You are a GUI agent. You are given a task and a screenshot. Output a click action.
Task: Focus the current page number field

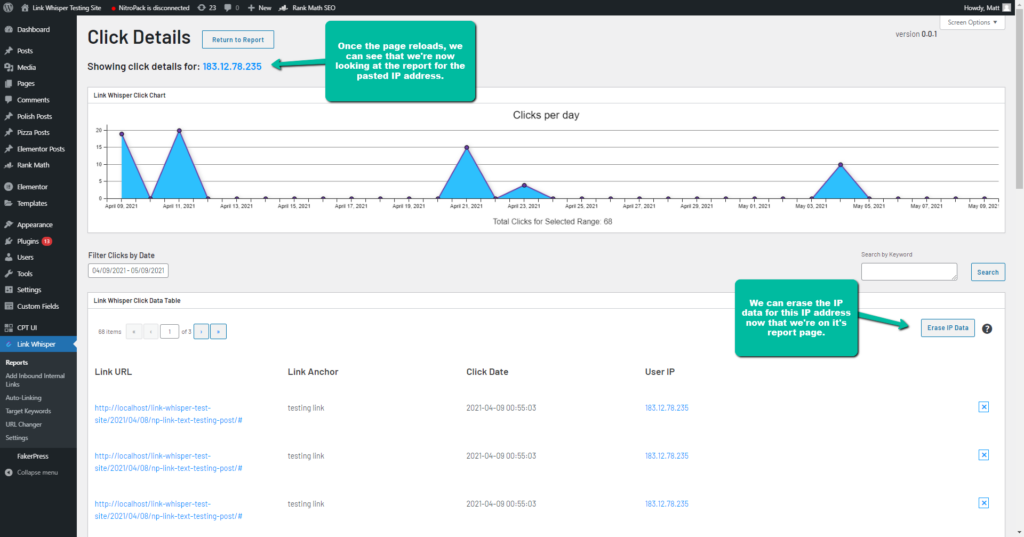tap(169, 331)
